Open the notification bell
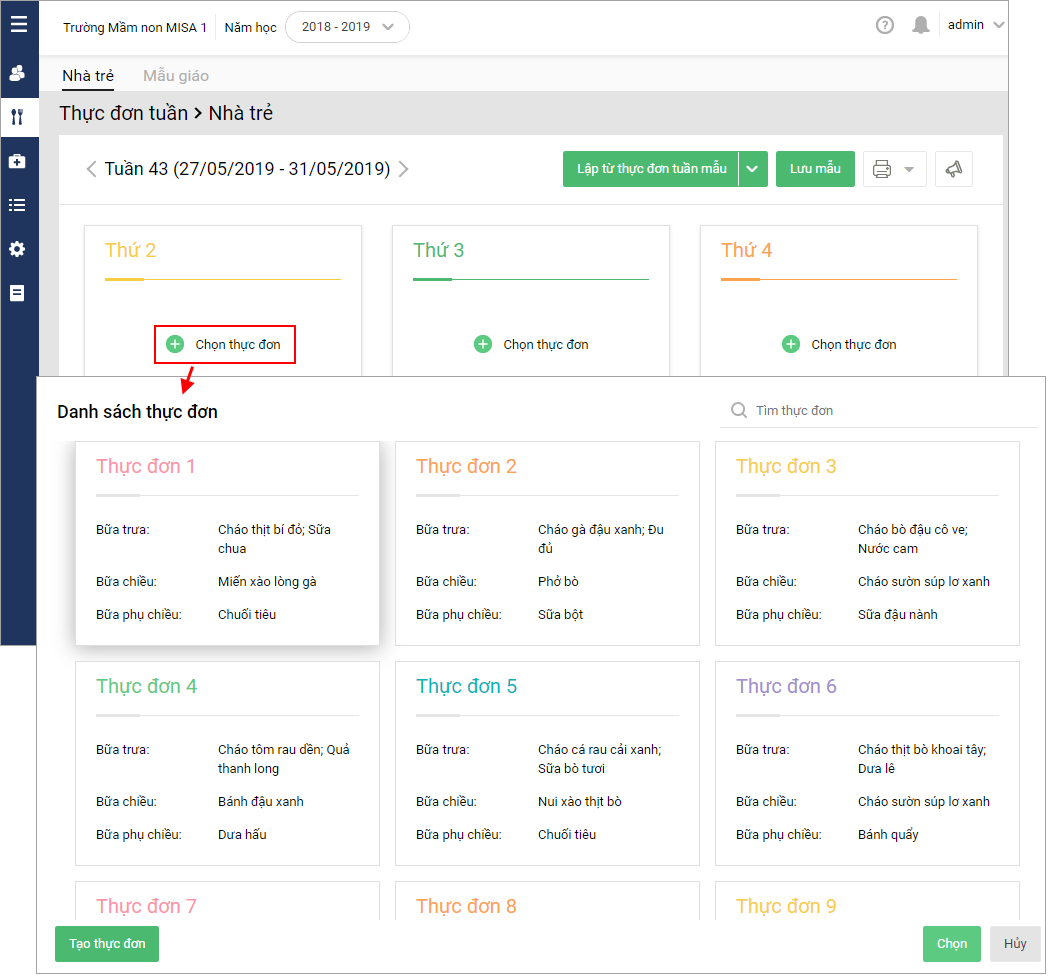1048x979 pixels. [921, 26]
